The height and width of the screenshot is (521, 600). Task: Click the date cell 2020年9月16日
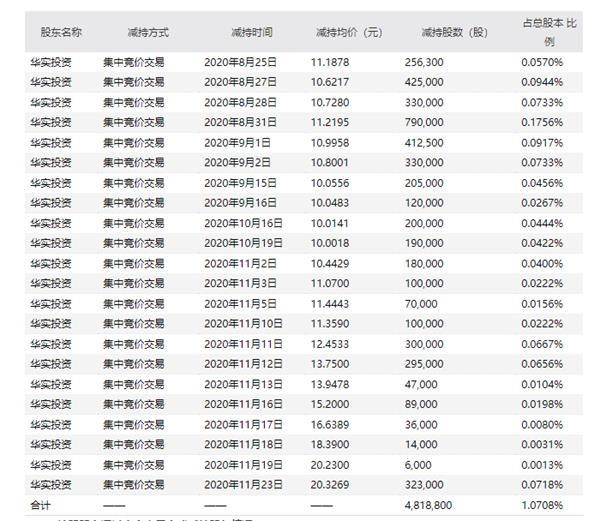point(240,202)
